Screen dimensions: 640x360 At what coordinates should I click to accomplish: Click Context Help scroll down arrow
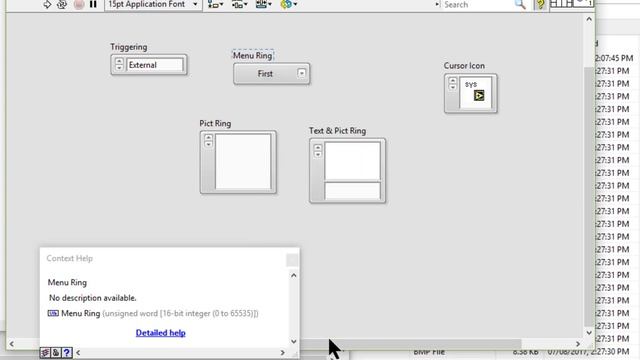(x=293, y=341)
